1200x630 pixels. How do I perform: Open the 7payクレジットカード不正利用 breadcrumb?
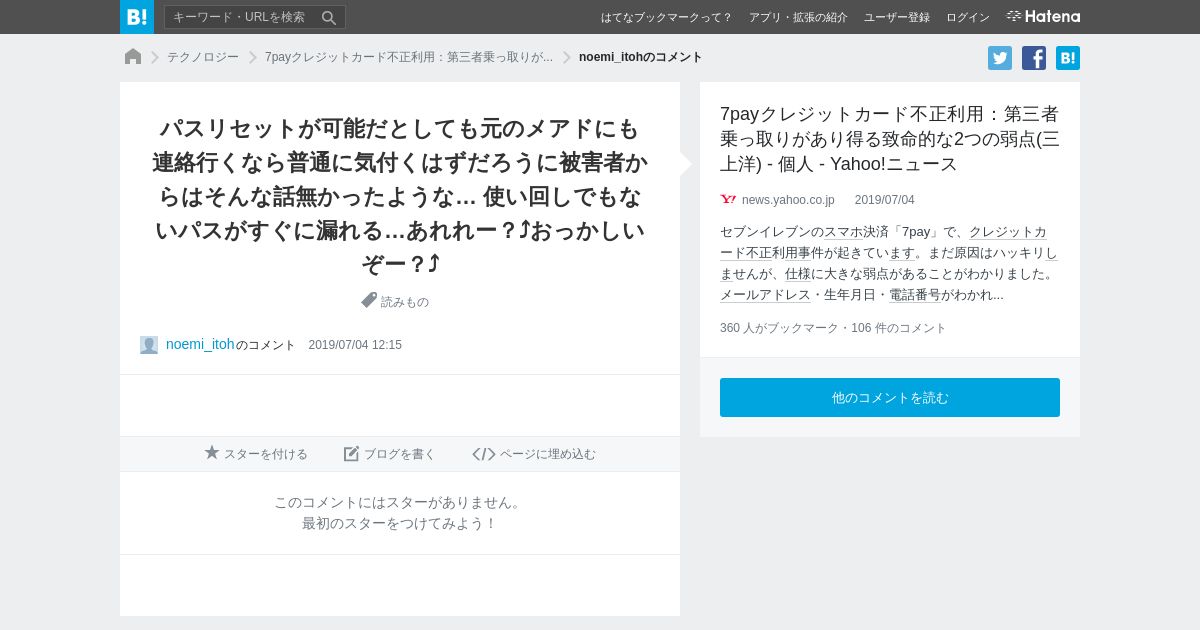coord(409,58)
